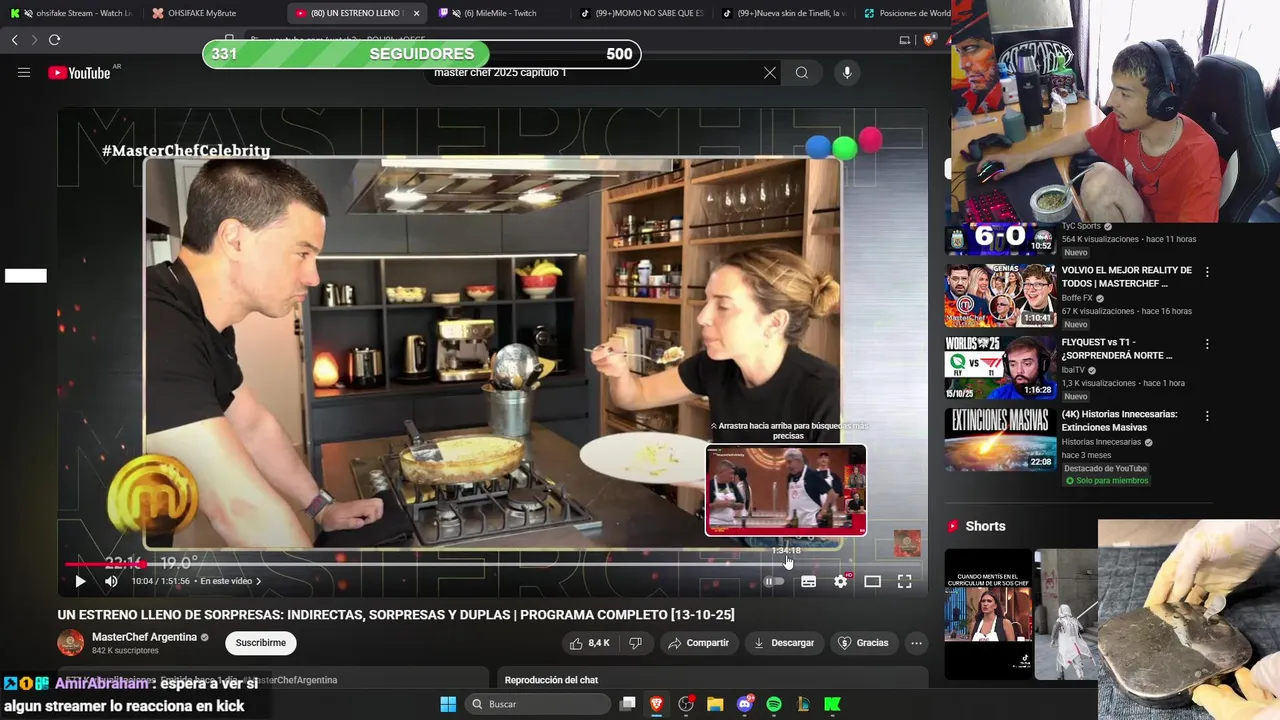This screenshot has height=720, width=1280.
Task: Switch to 'Posiciones de World' tab
Action: (906, 13)
